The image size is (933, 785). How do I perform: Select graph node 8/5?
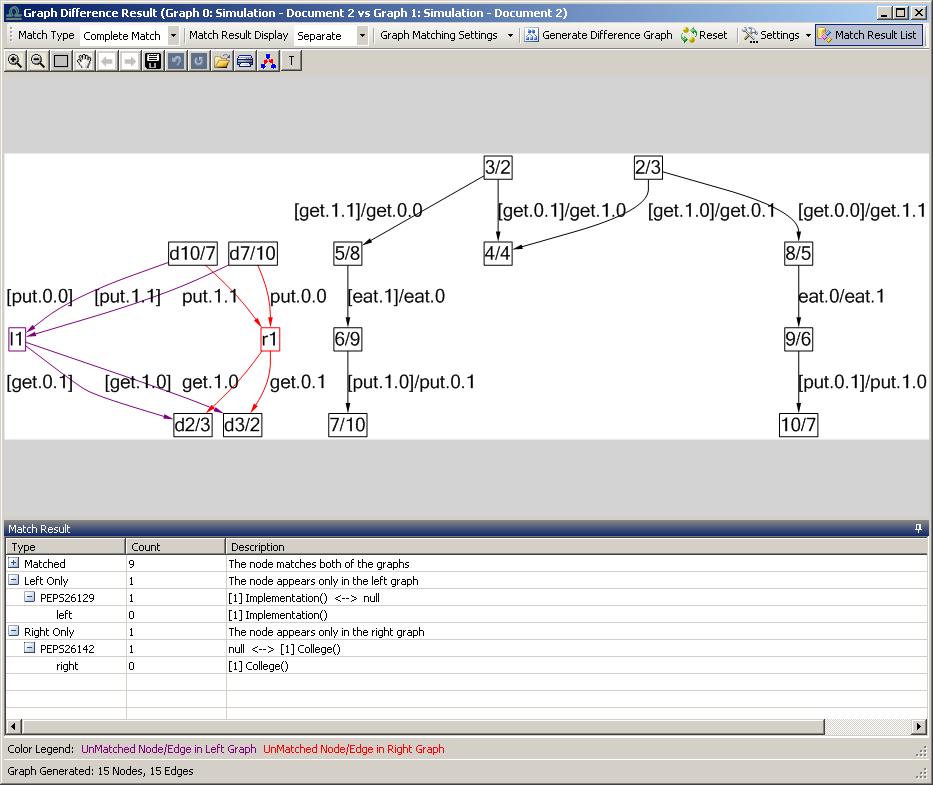pos(798,253)
